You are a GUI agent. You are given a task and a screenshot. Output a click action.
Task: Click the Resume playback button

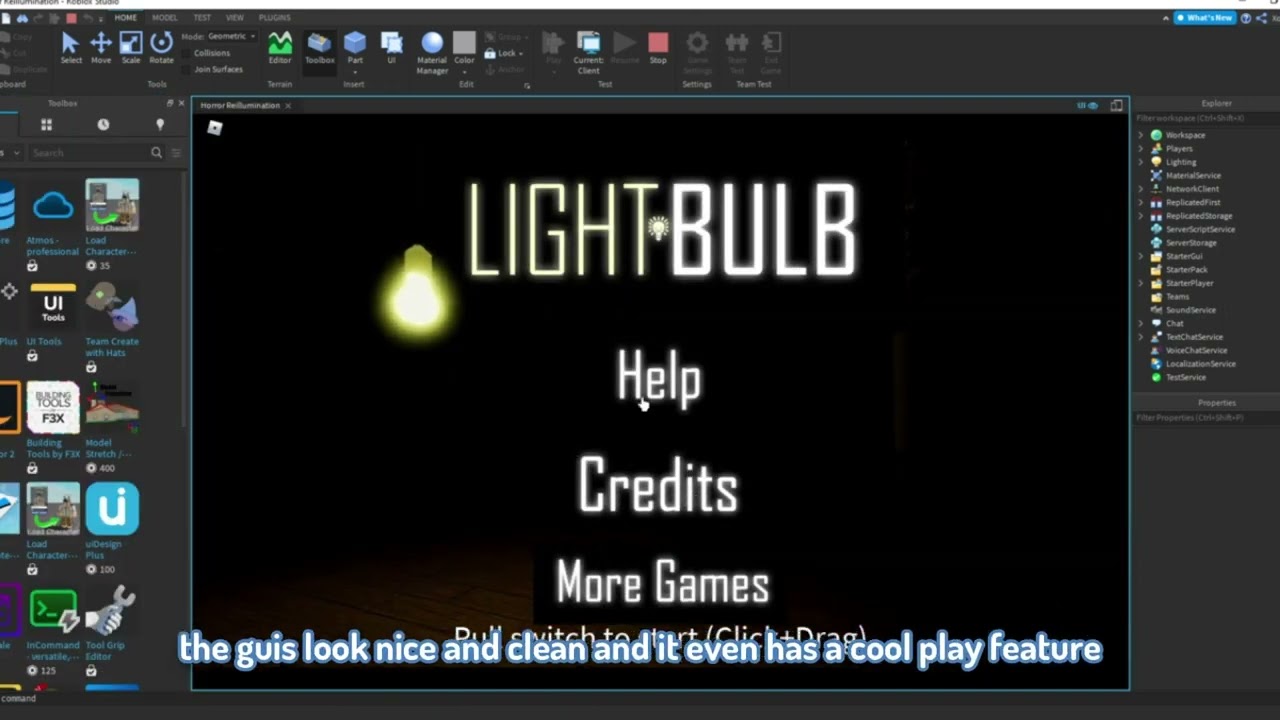click(625, 47)
